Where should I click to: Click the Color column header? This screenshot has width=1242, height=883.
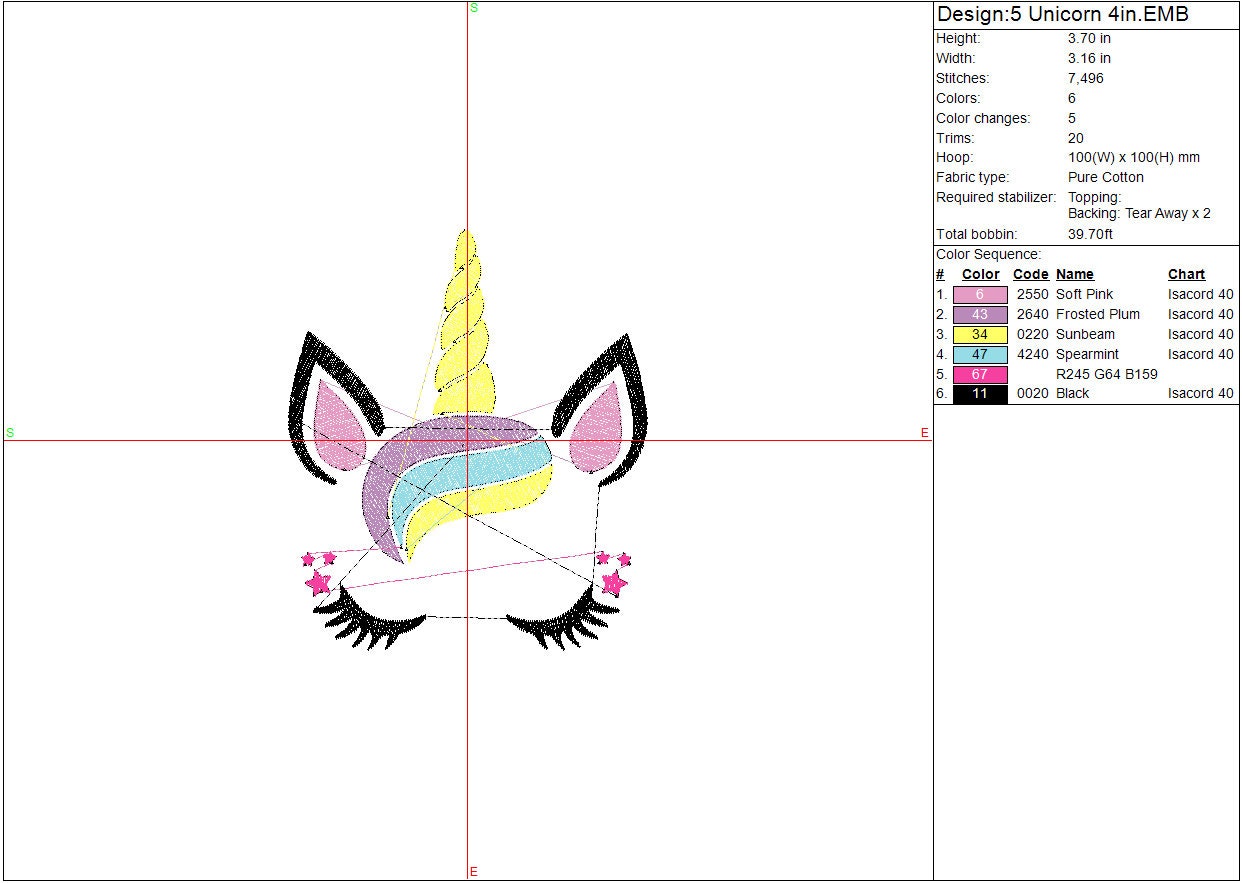tap(980, 274)
